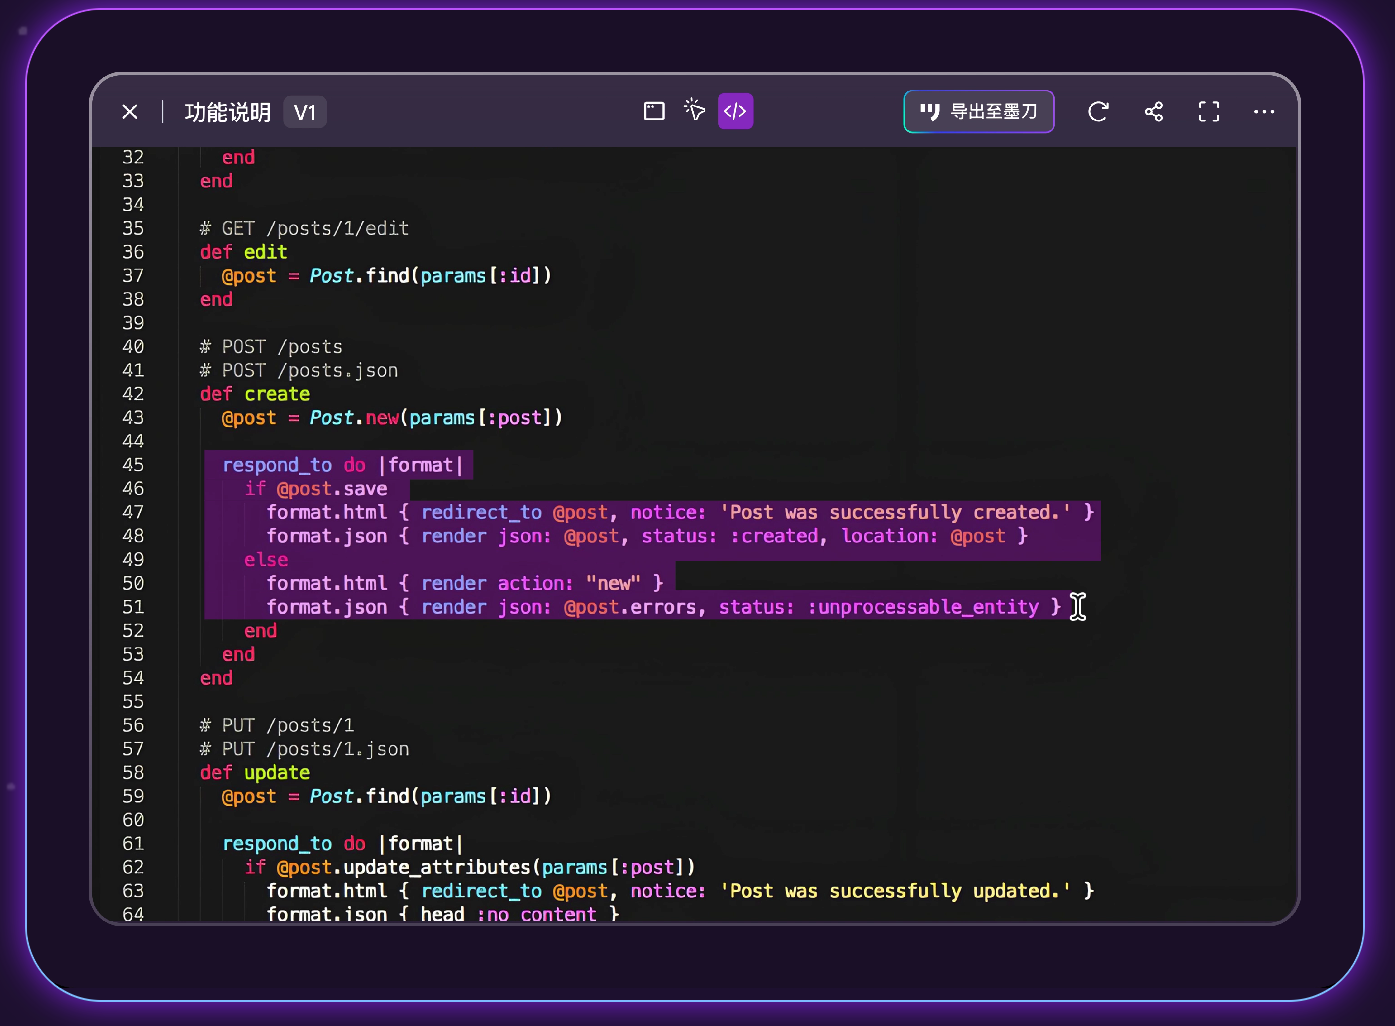Enter fullscreen mode
The image size is (1395, 1026).
coord(1209,111)
